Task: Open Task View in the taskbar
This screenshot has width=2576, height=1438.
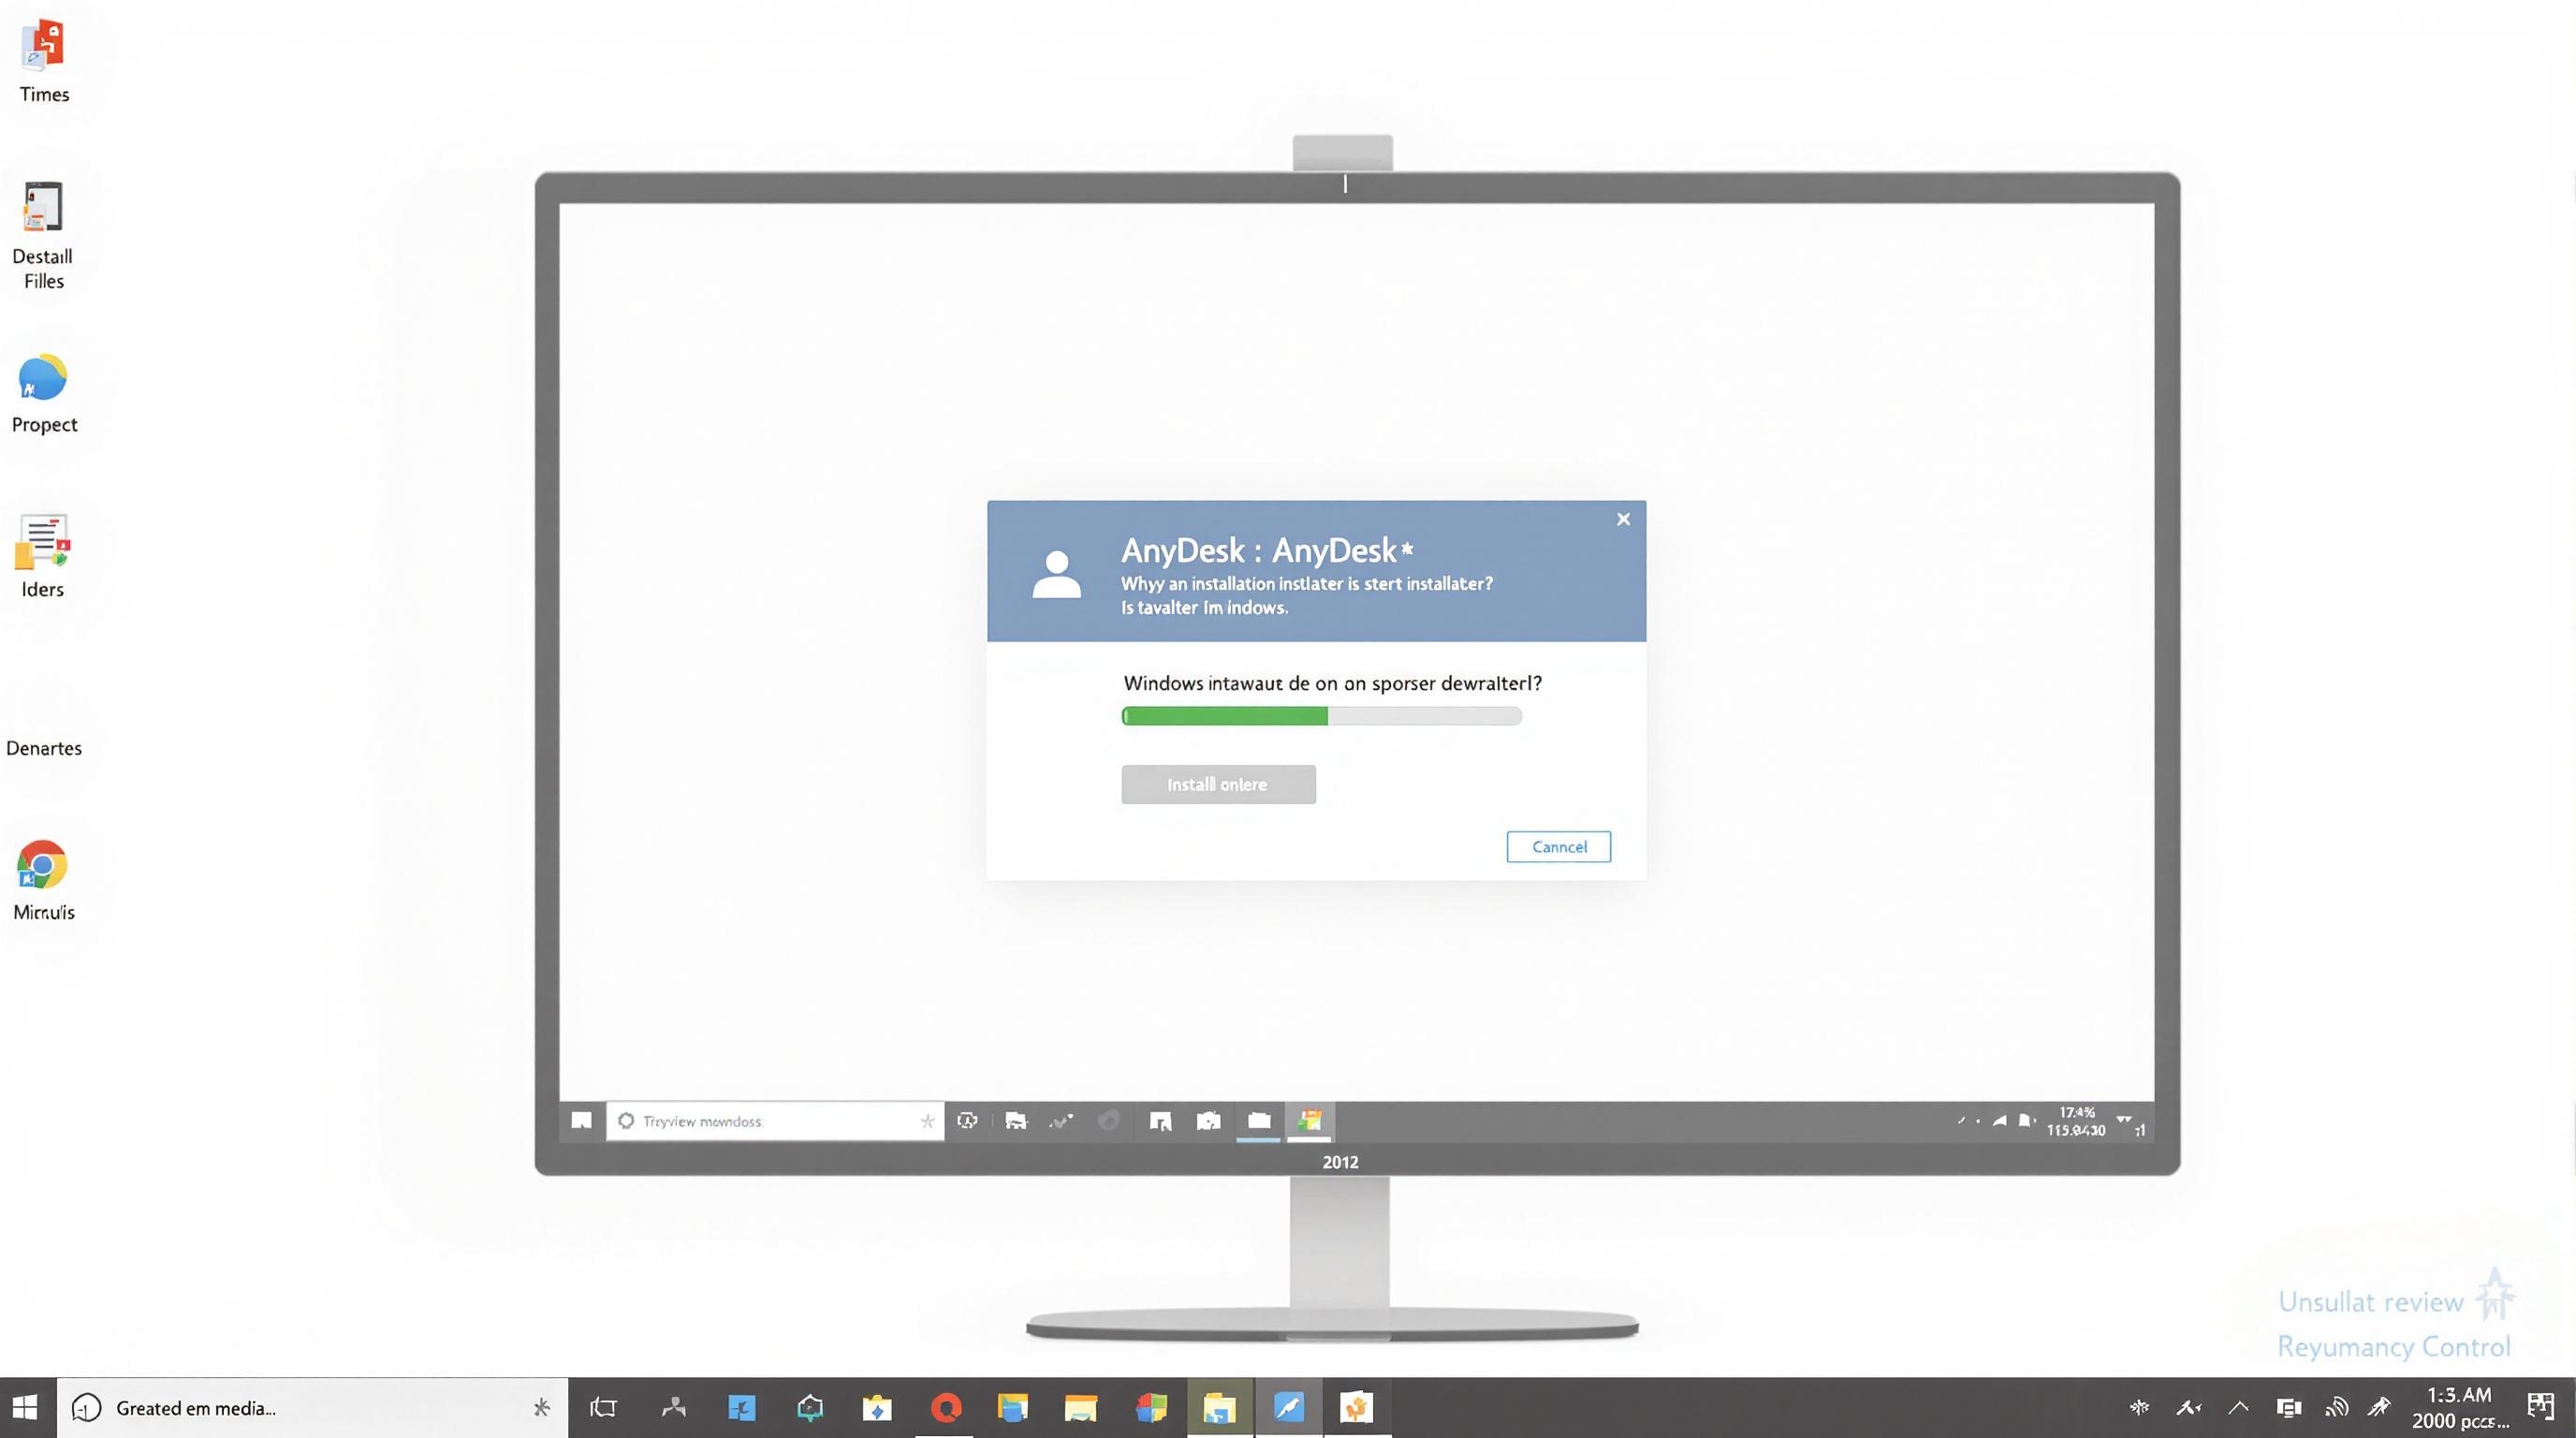Action: click(603, 1408)
